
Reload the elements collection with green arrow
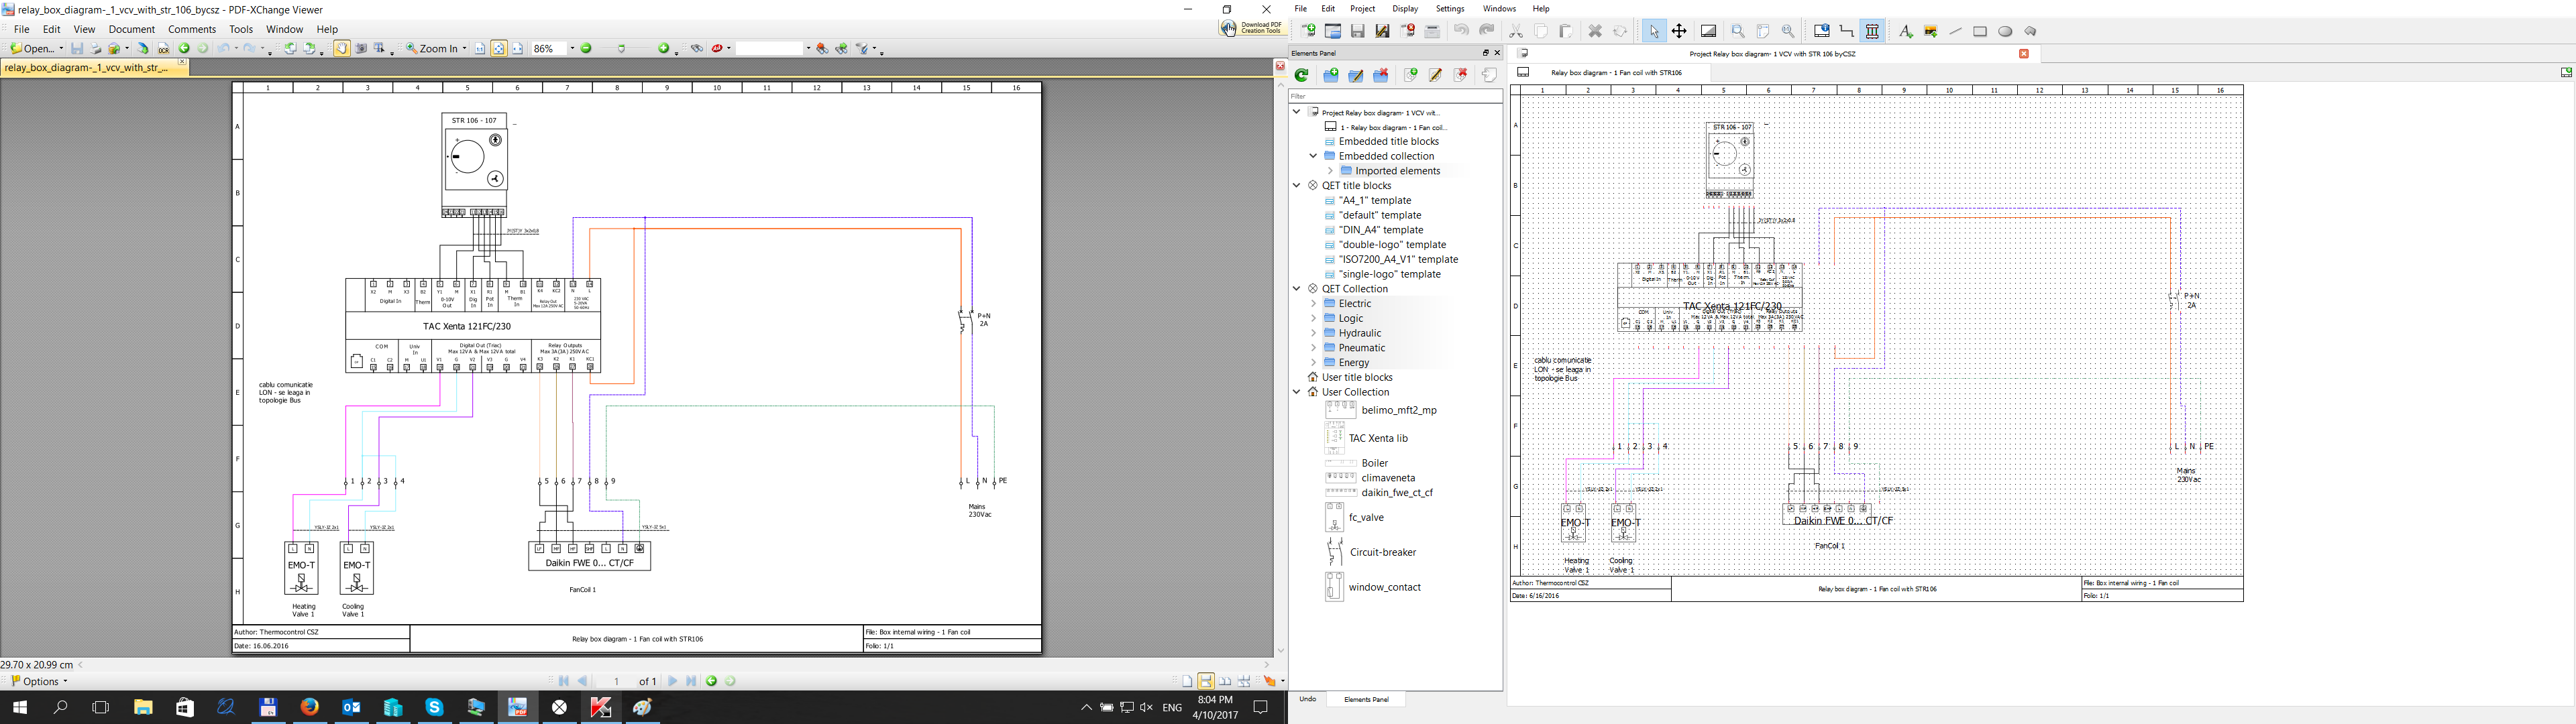[x=1302, y=75]
